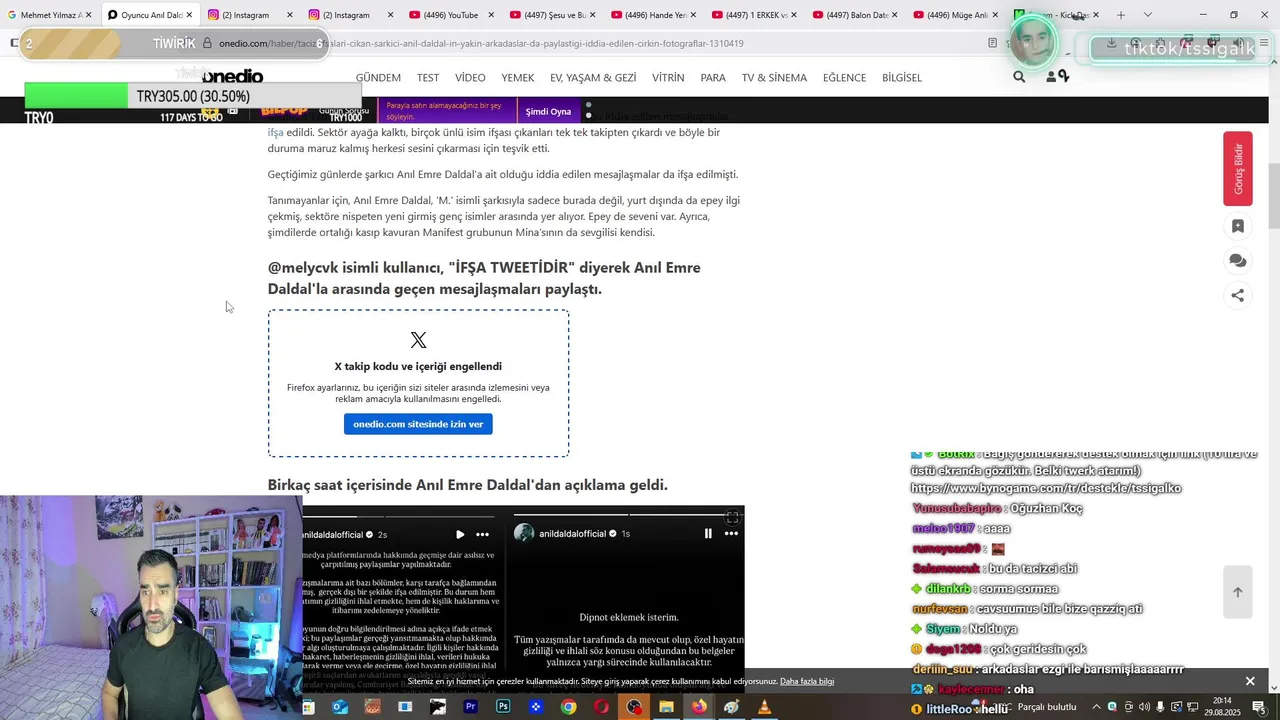Viewport: 1280px width, 720px height.
Task: Open the EĞLENCE menu item
Action: tap(844, 78)
